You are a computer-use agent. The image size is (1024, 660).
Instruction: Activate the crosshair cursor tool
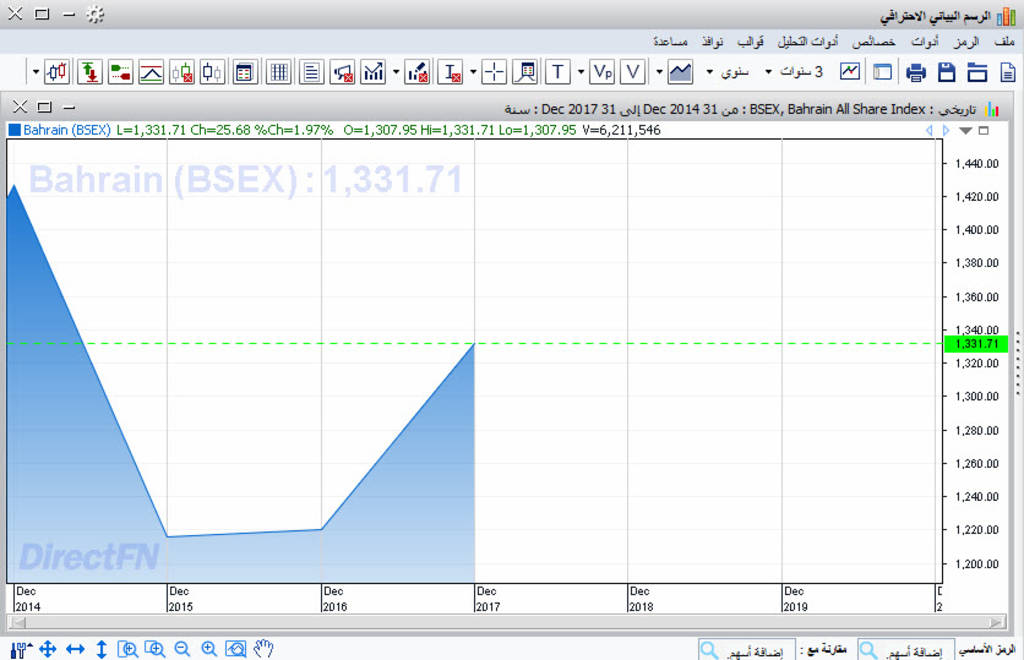pos(494,72)
